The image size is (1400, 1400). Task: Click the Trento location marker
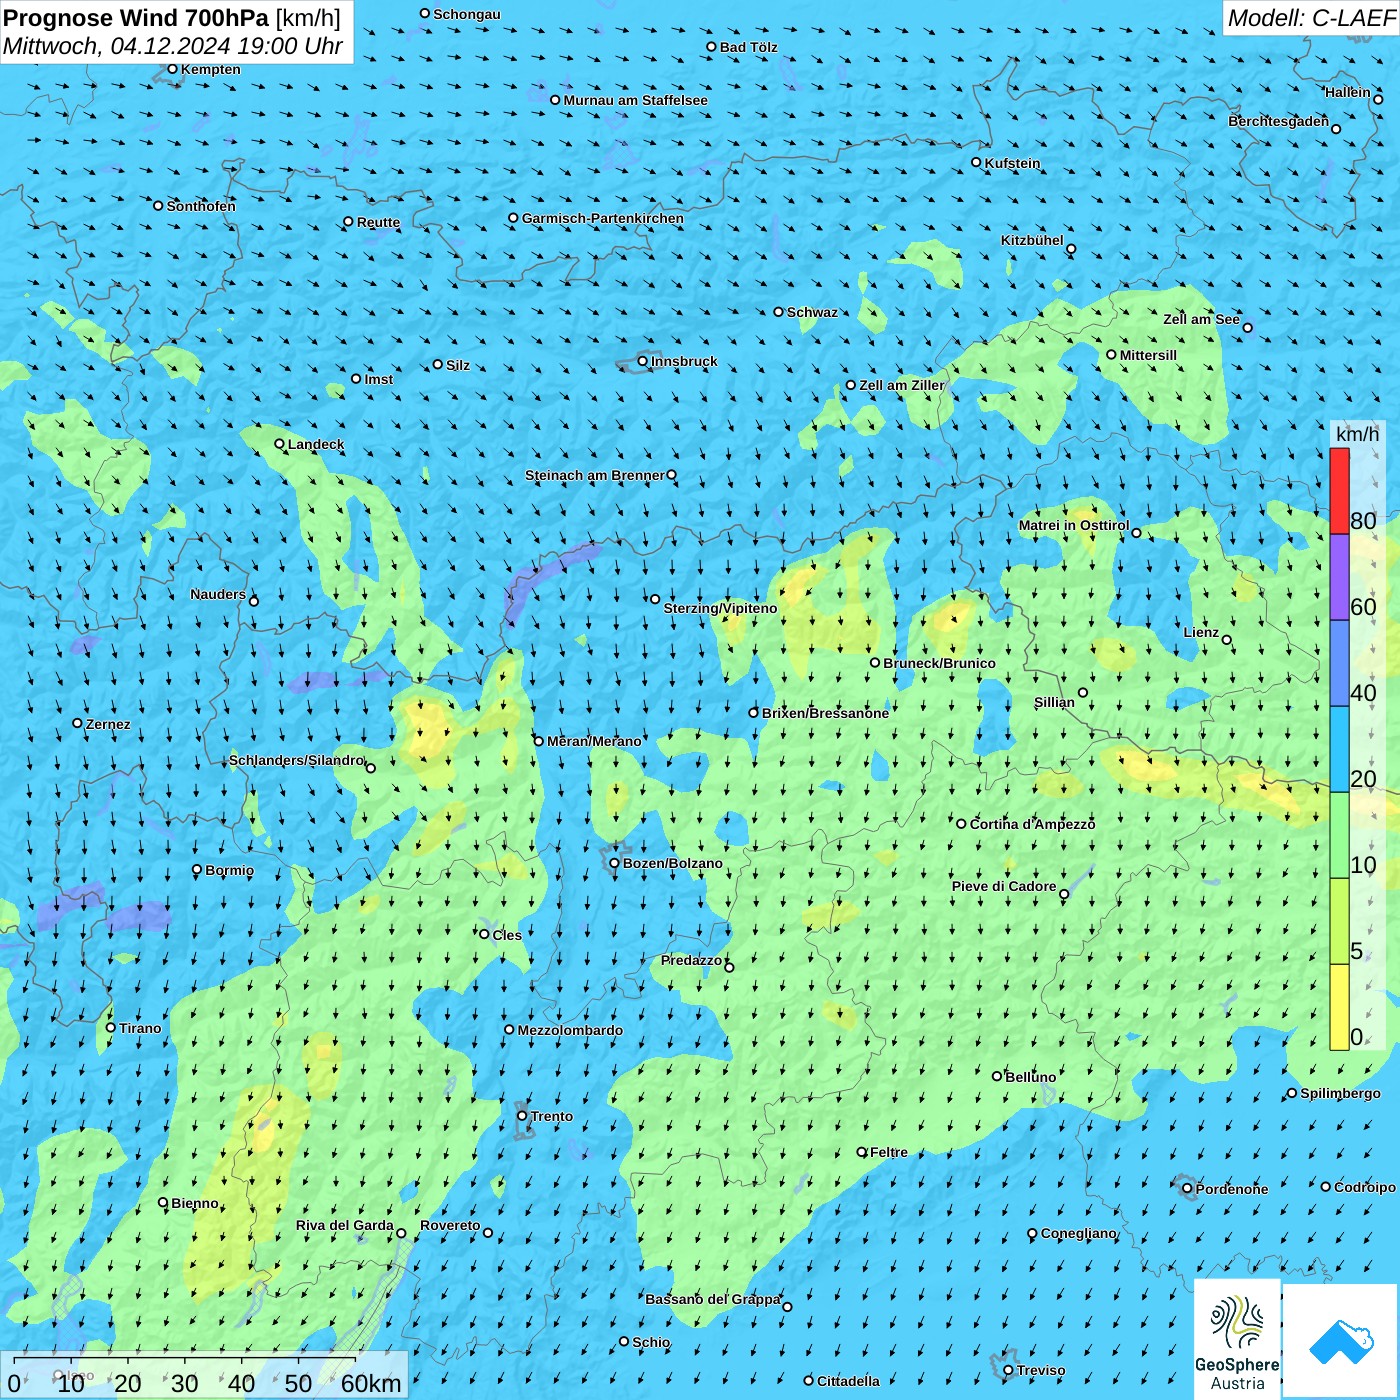tap(522, 1116)
